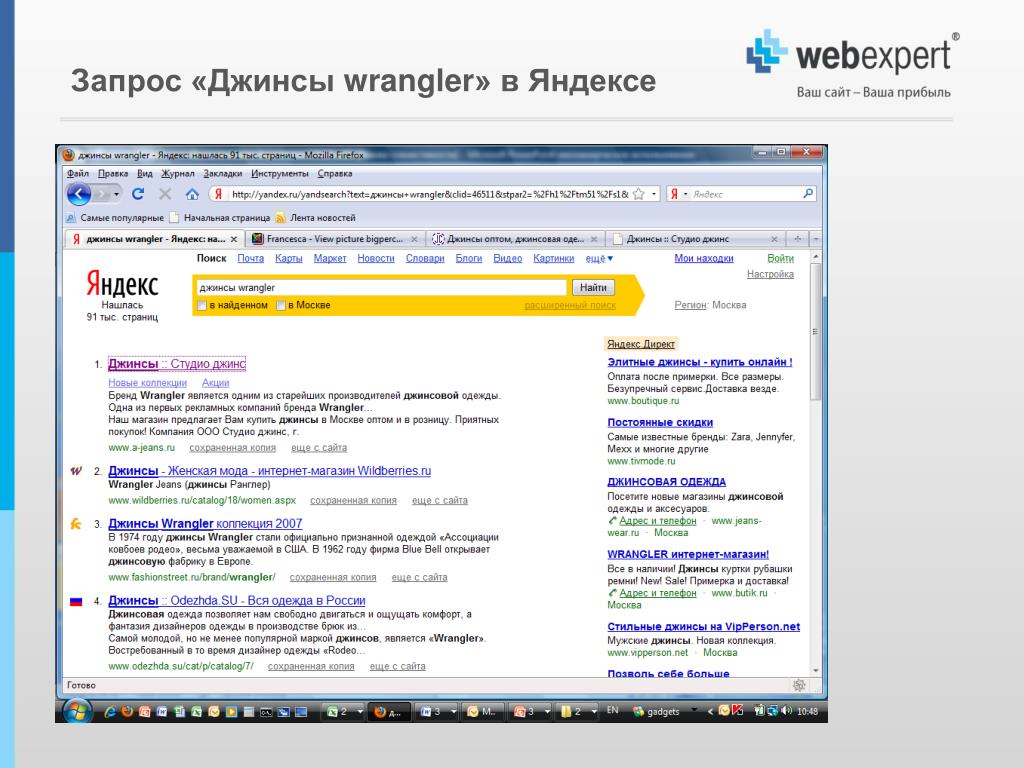Viewport: 1024px width, 768px height.
Task: Click the reload page icon
Action: [x=138, y=194]
